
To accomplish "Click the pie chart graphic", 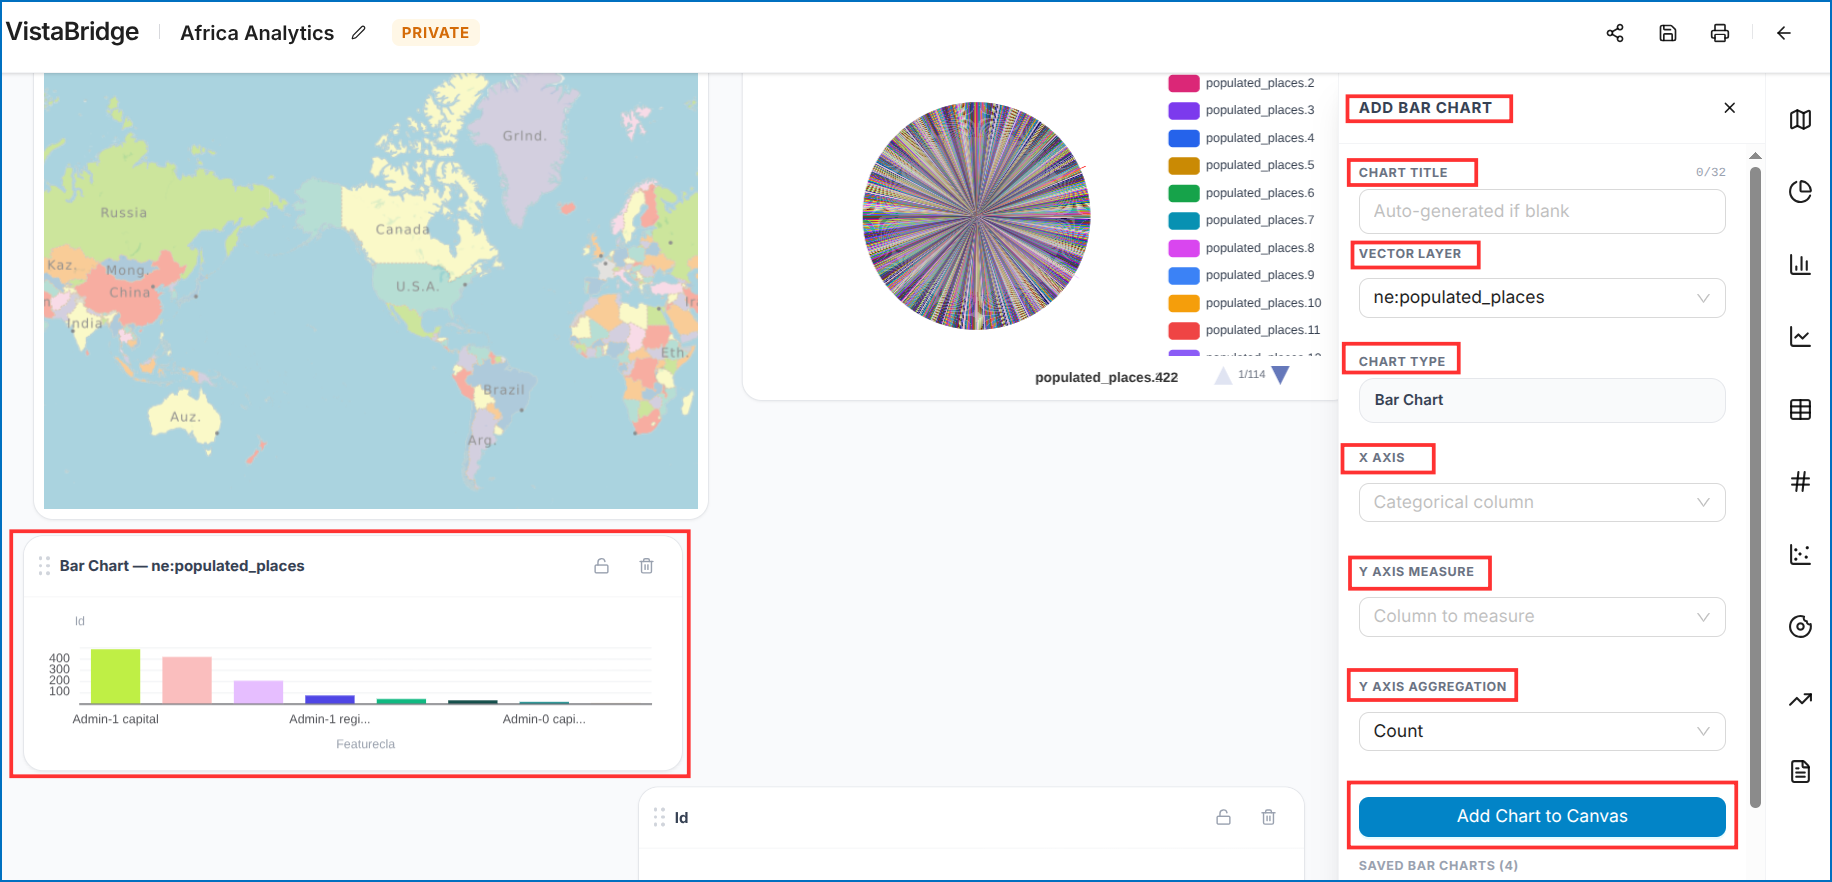I will (977, 216).
